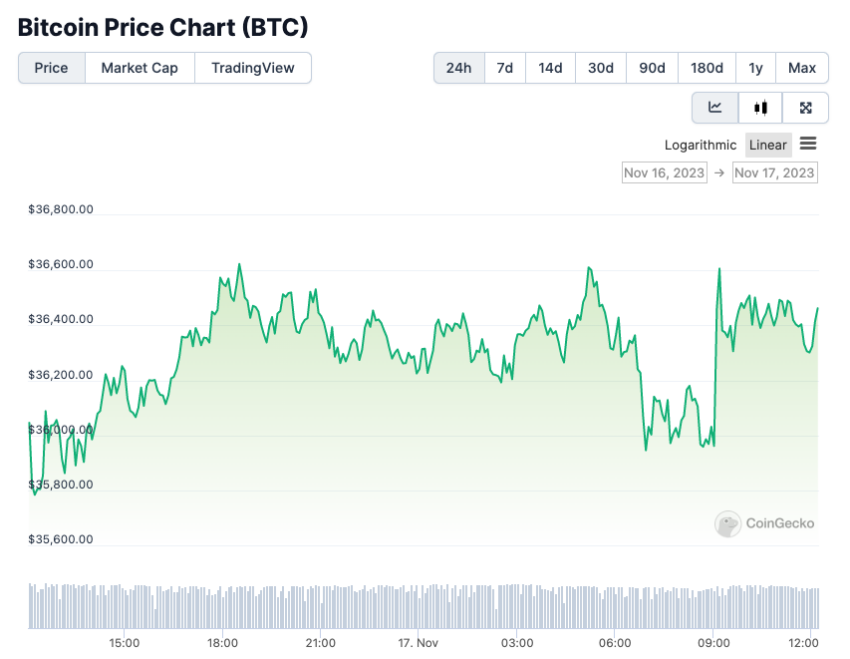Screen dimensions: 850x659
Task: Edit the Nov 16, 2023 start date
Action: tap(664, 173)
